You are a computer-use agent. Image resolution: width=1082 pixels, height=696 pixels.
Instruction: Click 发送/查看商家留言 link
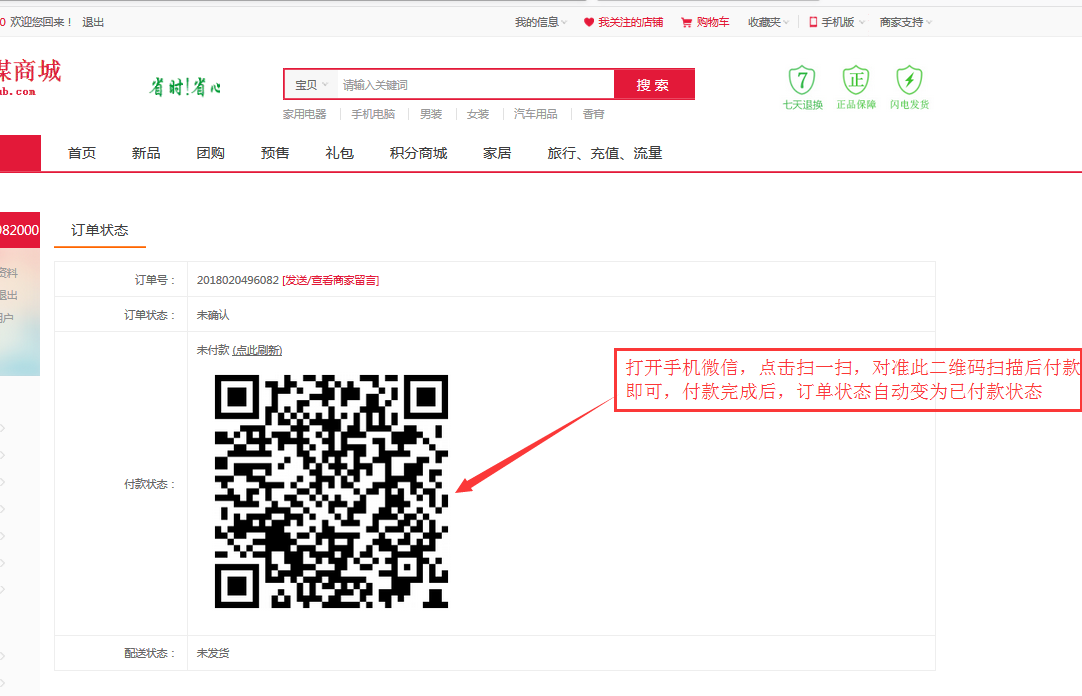coord(331,280)
